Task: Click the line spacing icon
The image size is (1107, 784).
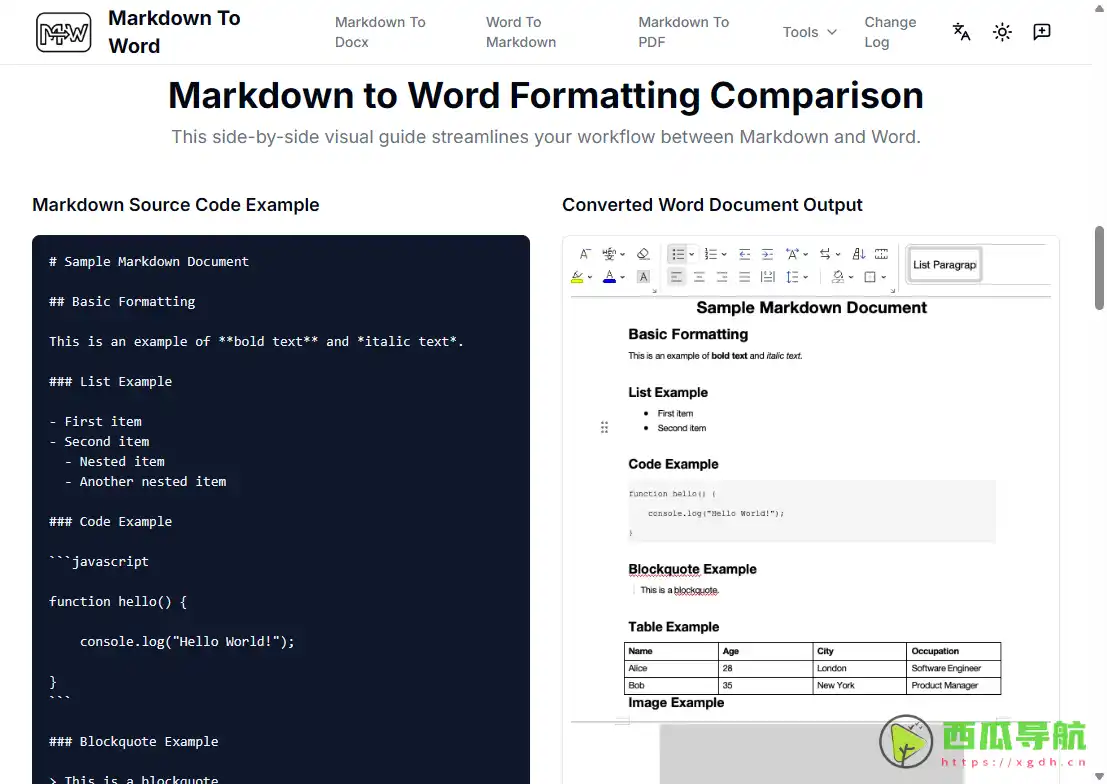Action: tap(792, 277)
